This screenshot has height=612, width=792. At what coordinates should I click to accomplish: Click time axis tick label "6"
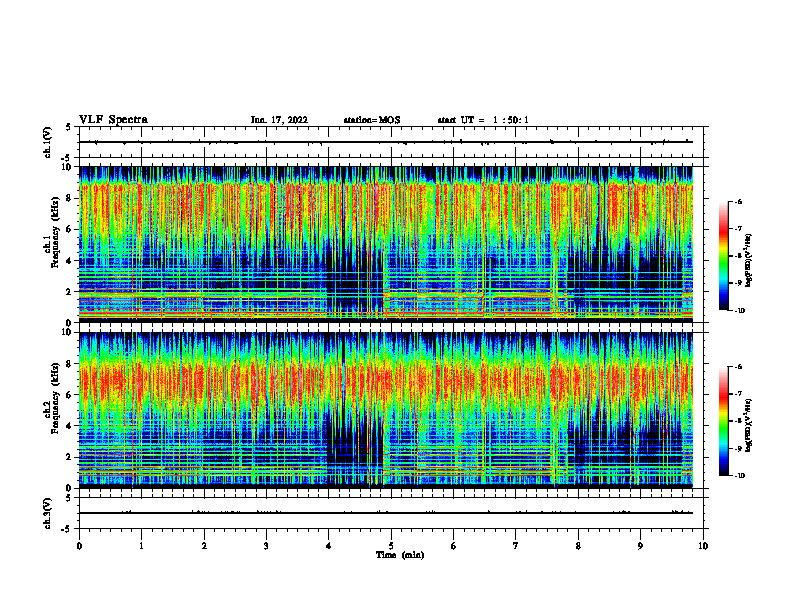(x=453, y=546)
